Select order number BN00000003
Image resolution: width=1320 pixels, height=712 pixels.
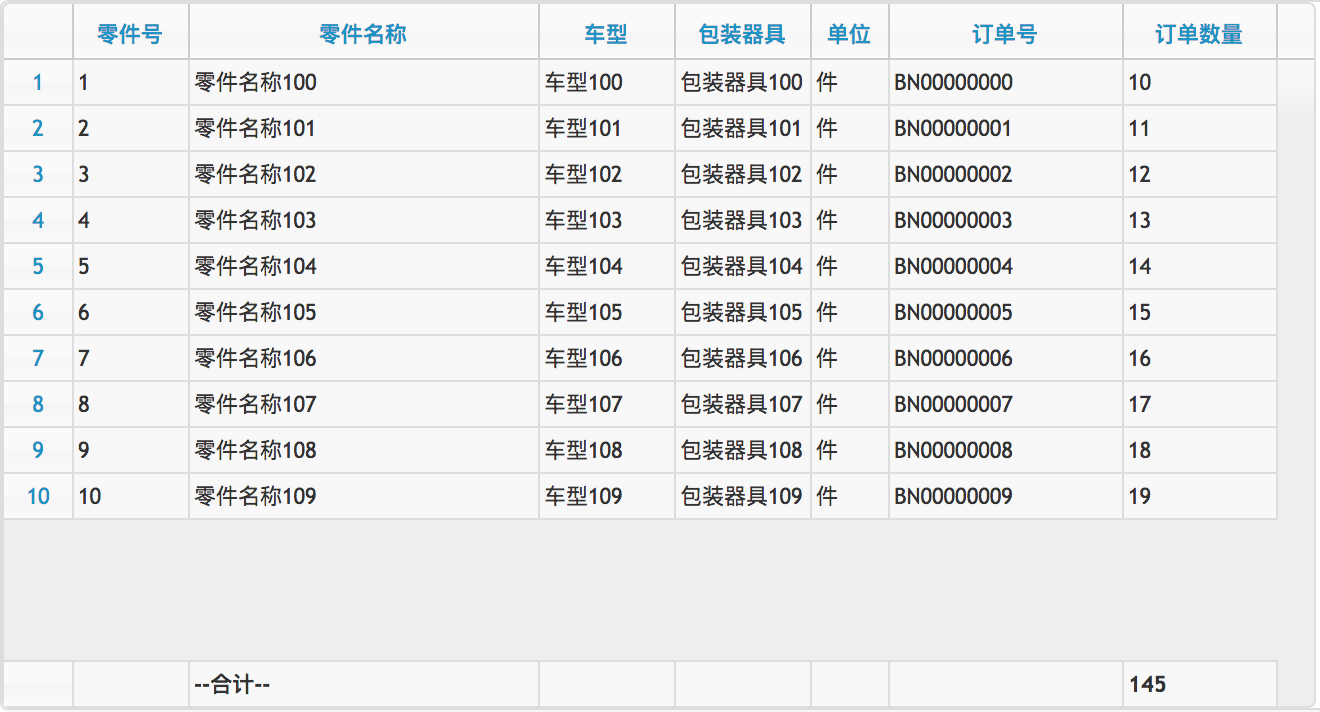click(1006, 221)
